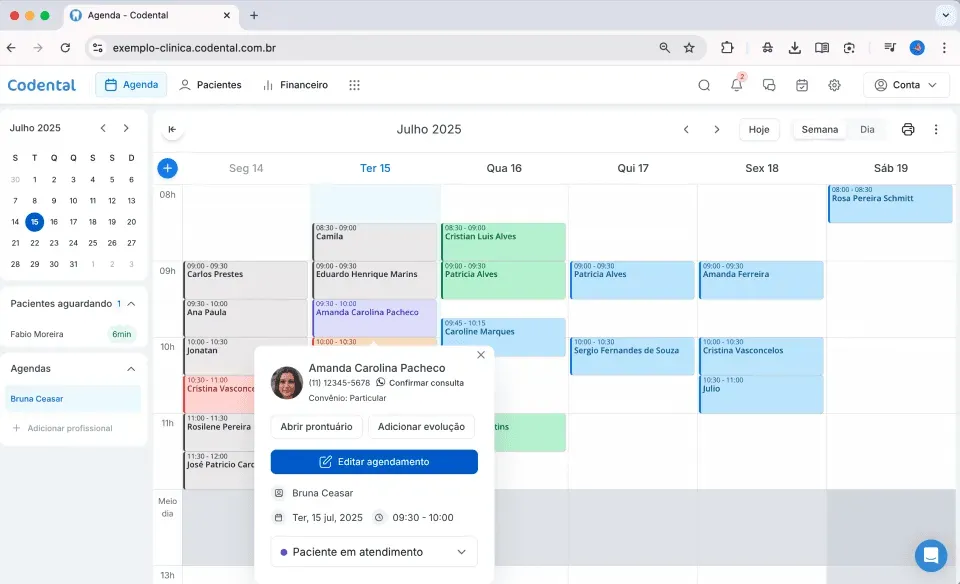The height and width of the screenshot is (584, 960).
Task: Select Bruna Ceasar agenda
Action: tap(73, 399)
